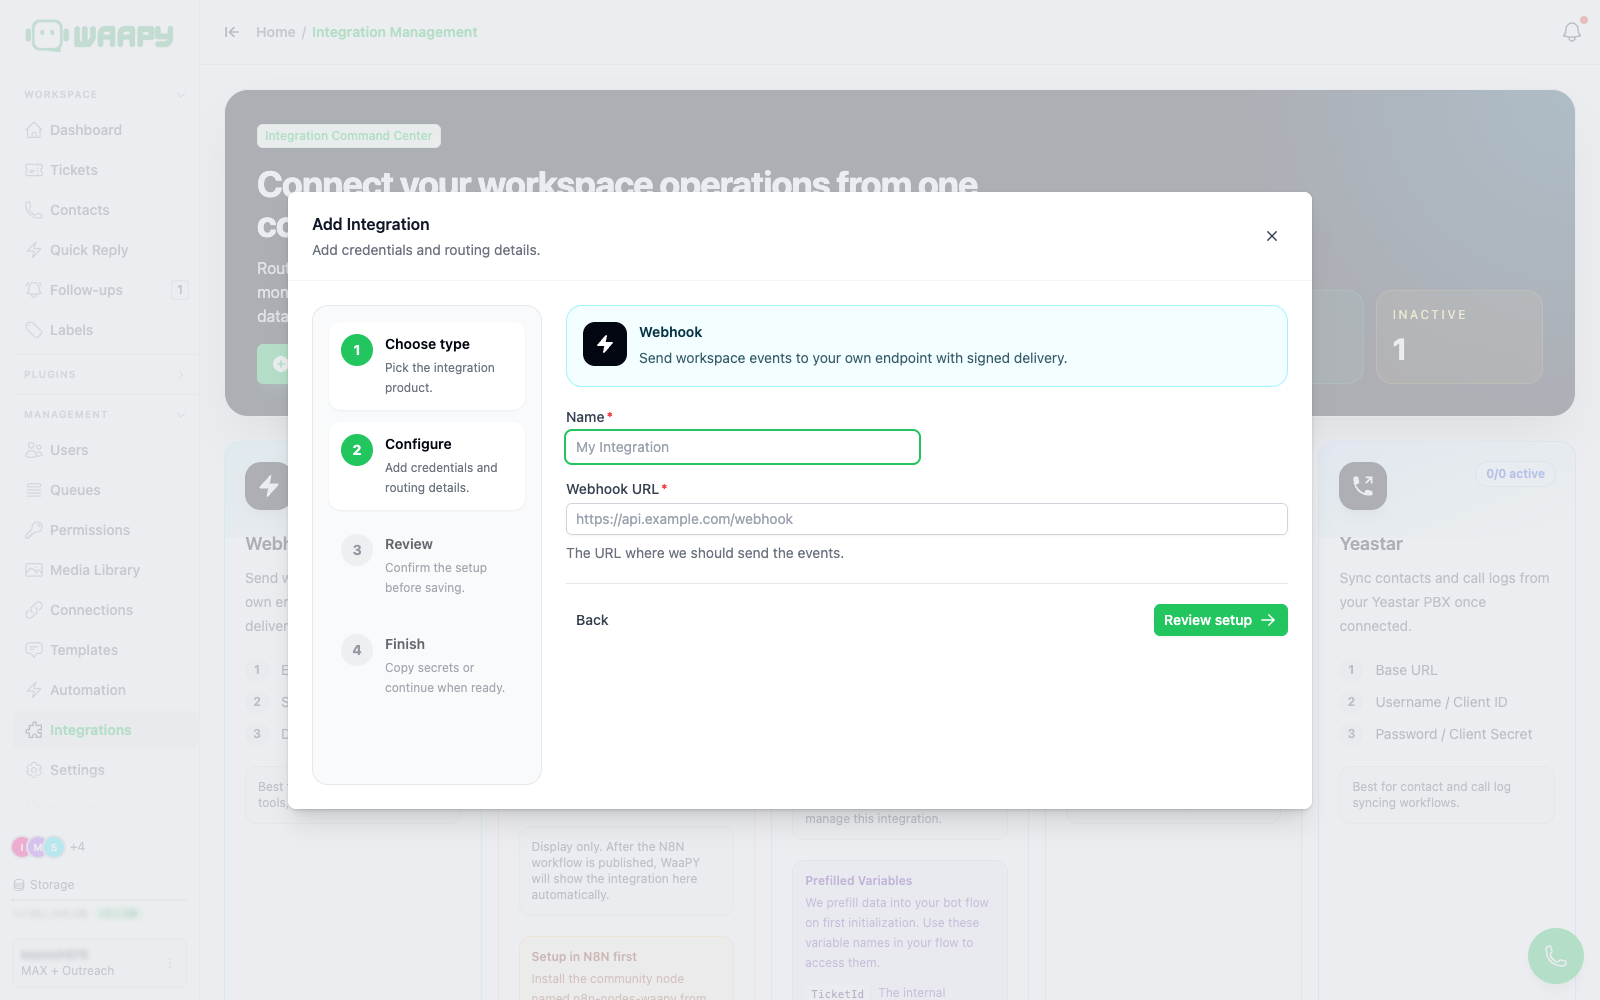Click 'Username / Client ID' text
The image size is (1600, 1000).
click(x=1441, y=702)
